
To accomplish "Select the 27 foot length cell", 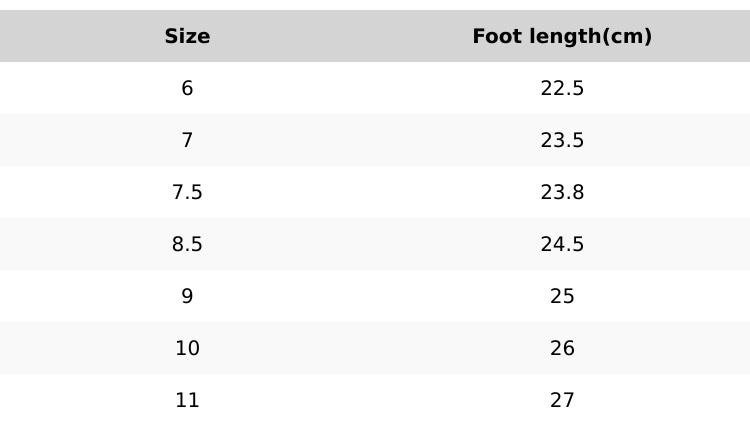I will 562,401.
